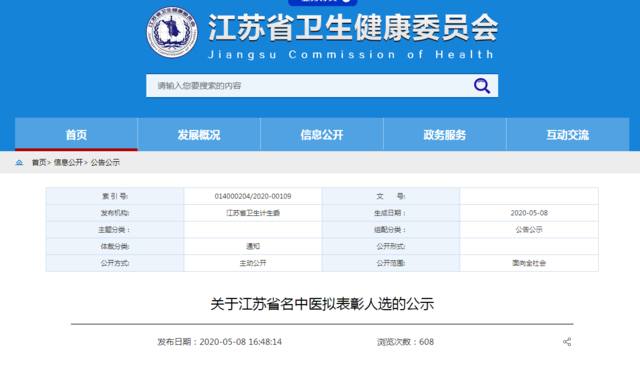Click the Jiangsu Commission of Health English subtitle
This screenshot has width=640, height=371.
point(351,55)
